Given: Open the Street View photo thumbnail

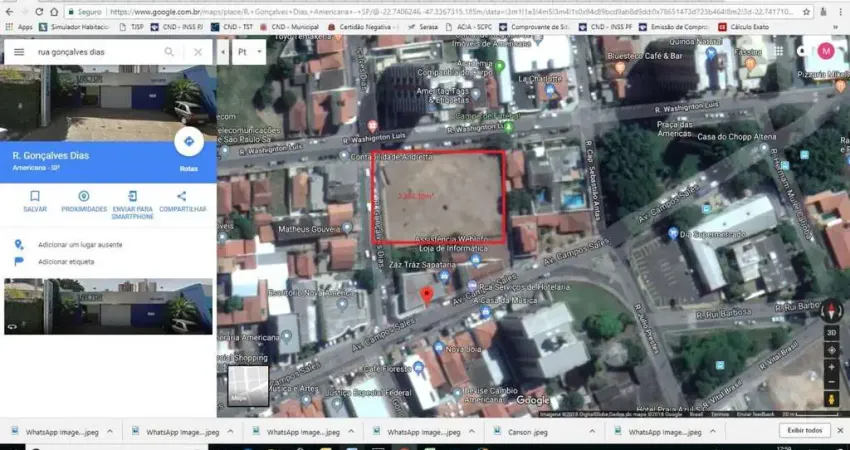Looking at the screenshot, I should pos(108,306).
